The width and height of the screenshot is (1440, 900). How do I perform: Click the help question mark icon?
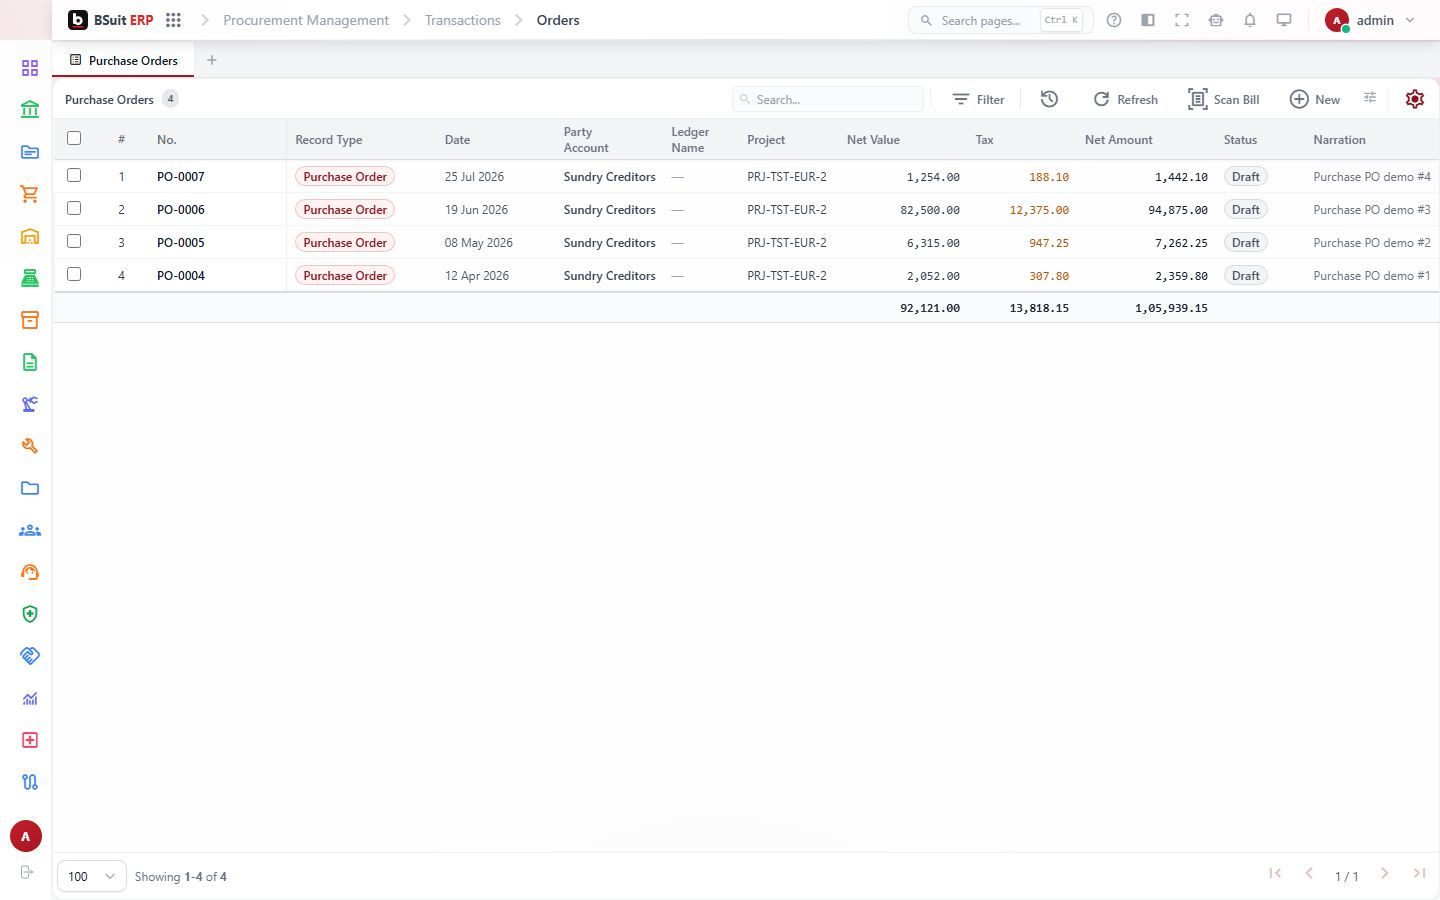[1114, 20]
